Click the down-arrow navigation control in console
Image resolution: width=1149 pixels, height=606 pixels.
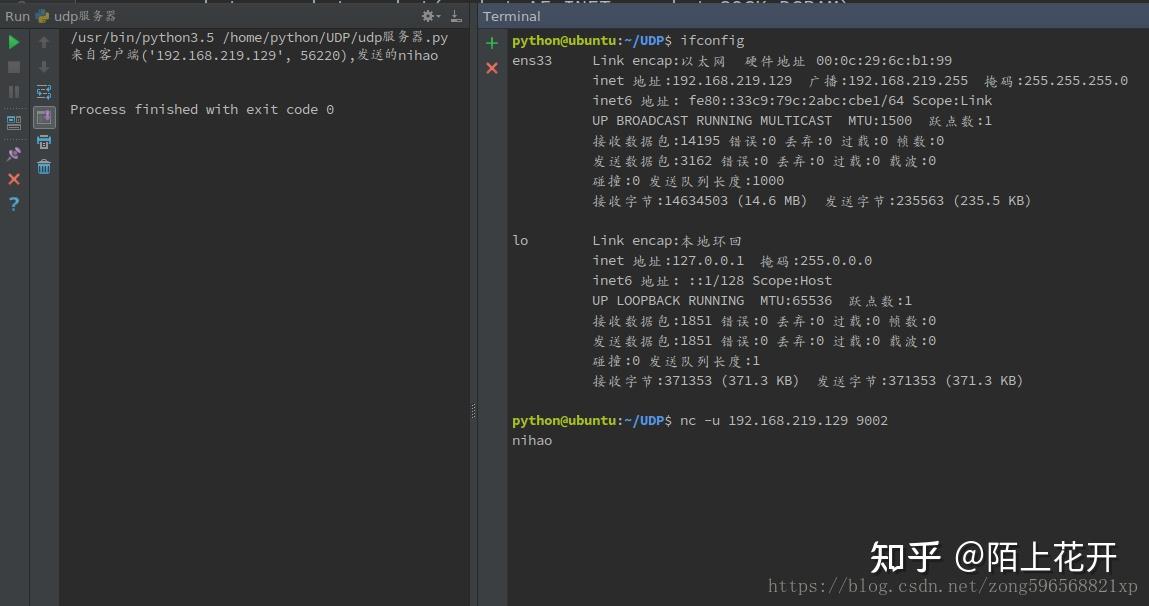coord(44,67)
